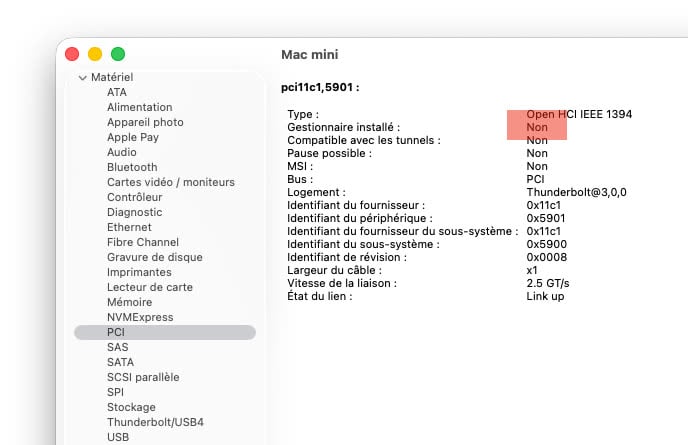Image resolution: width=688 pixels, height=445 pixels.
Task: Open the NVMExpress section
Action: (x=140, y=317)
